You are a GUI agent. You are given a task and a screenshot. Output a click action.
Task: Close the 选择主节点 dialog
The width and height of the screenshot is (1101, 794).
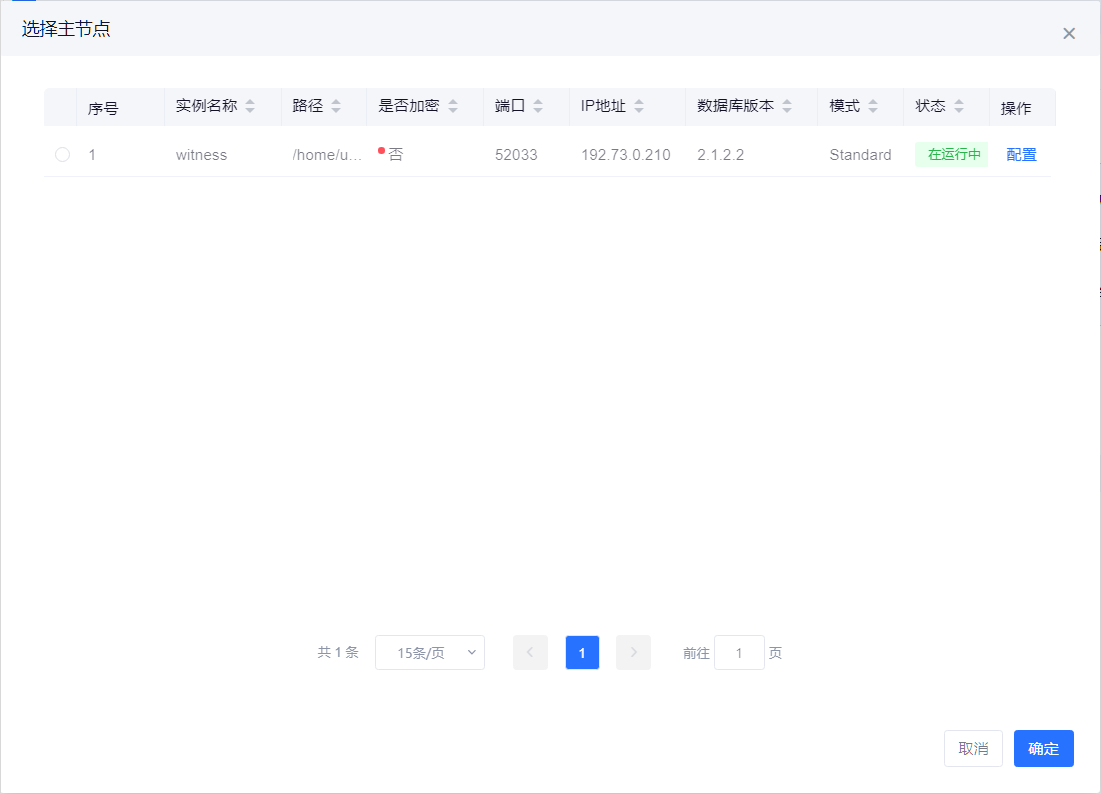(x=1069, y=34)
